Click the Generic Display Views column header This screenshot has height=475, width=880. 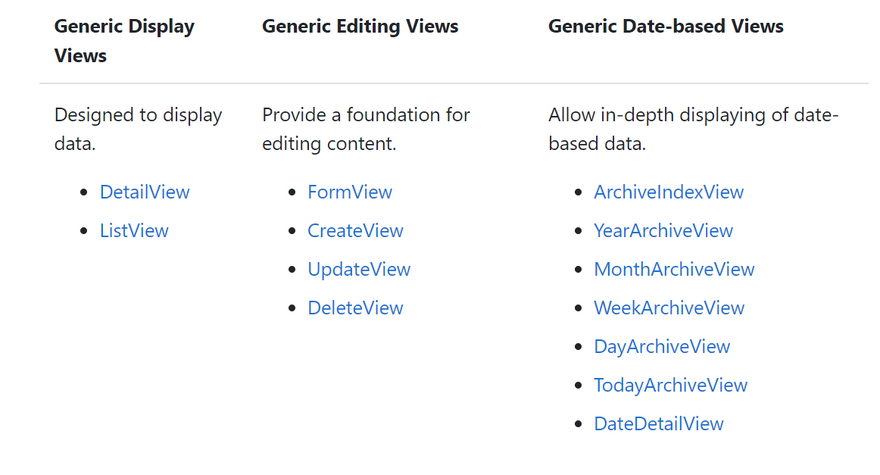coord(124,40)
